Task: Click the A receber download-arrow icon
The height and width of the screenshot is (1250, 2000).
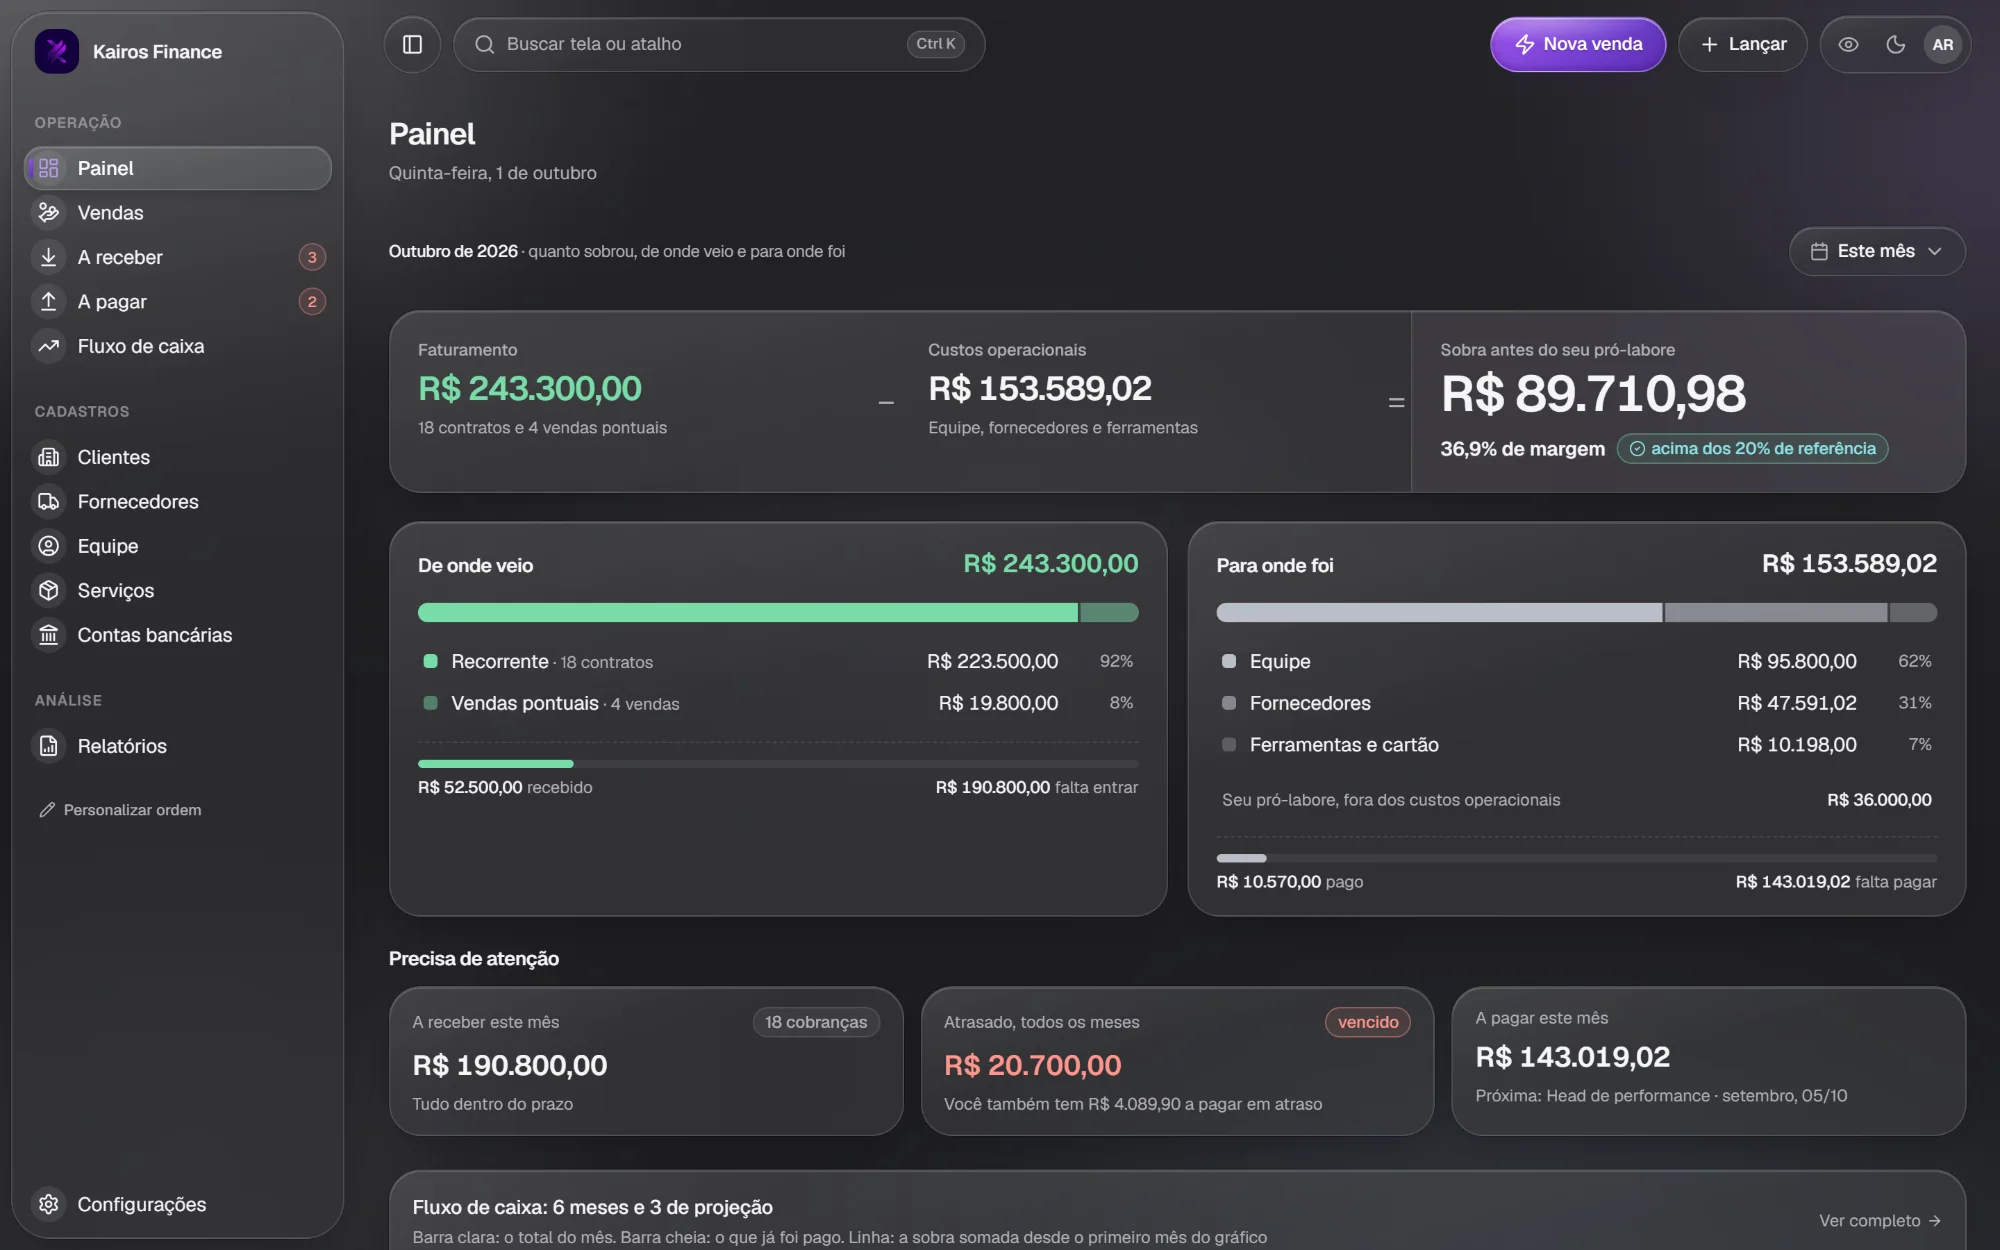Action: pyautogui.click(x=48, y=257)
